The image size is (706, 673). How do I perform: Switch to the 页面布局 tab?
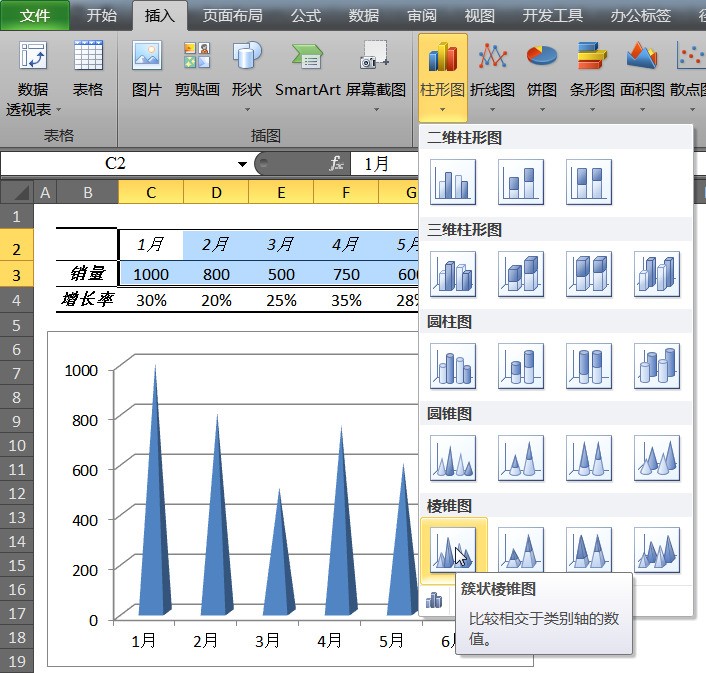click(x=232, y=16)
